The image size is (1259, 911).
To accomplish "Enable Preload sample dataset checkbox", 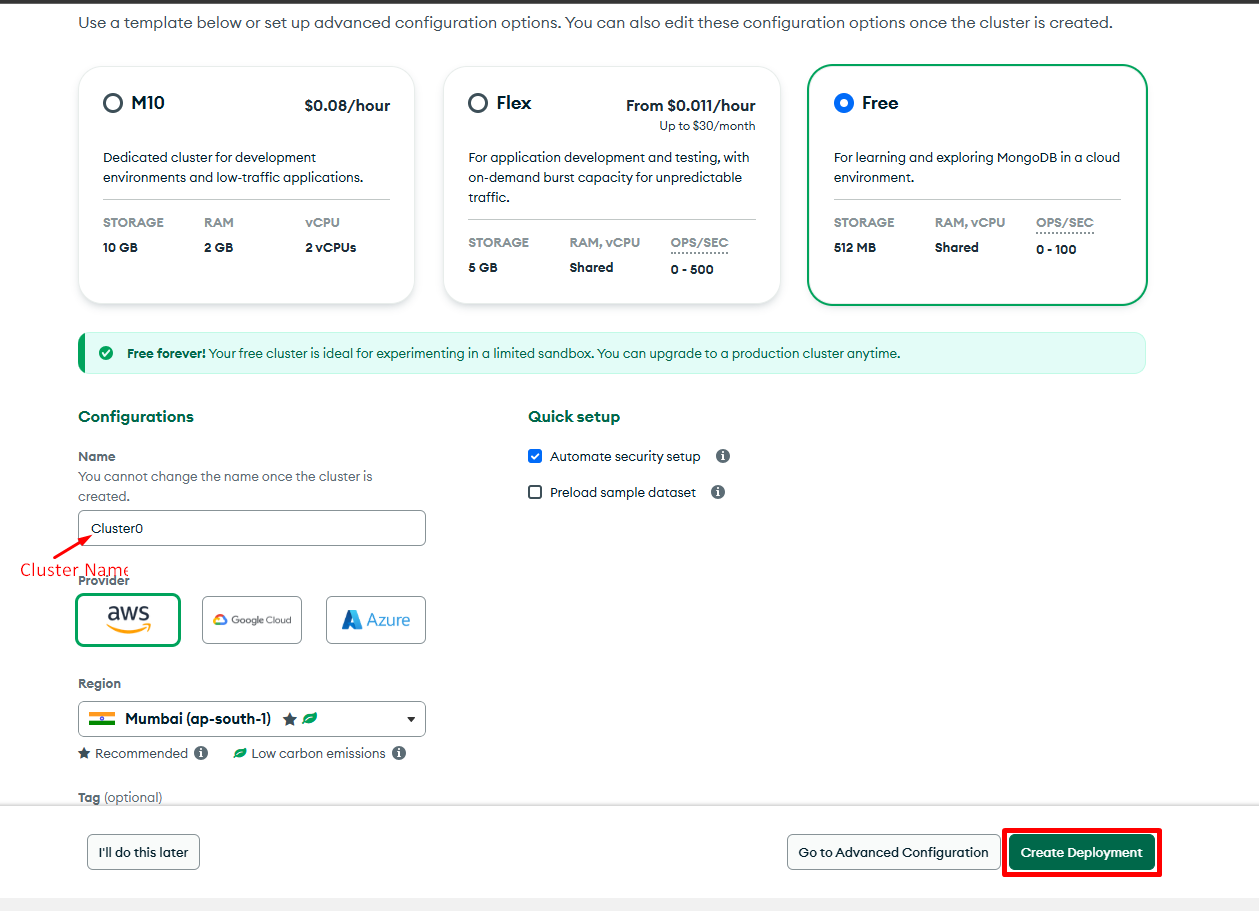I will [x=535, y=492].
